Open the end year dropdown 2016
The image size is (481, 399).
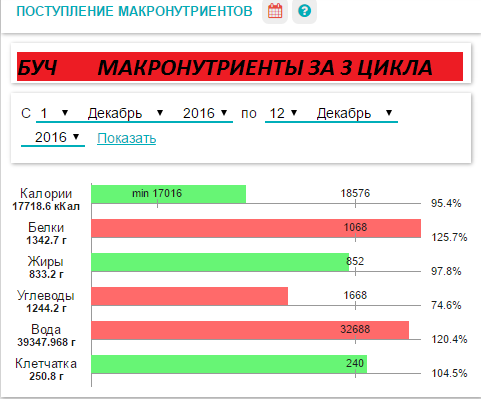pyautogui.click(x=53, y=137)
